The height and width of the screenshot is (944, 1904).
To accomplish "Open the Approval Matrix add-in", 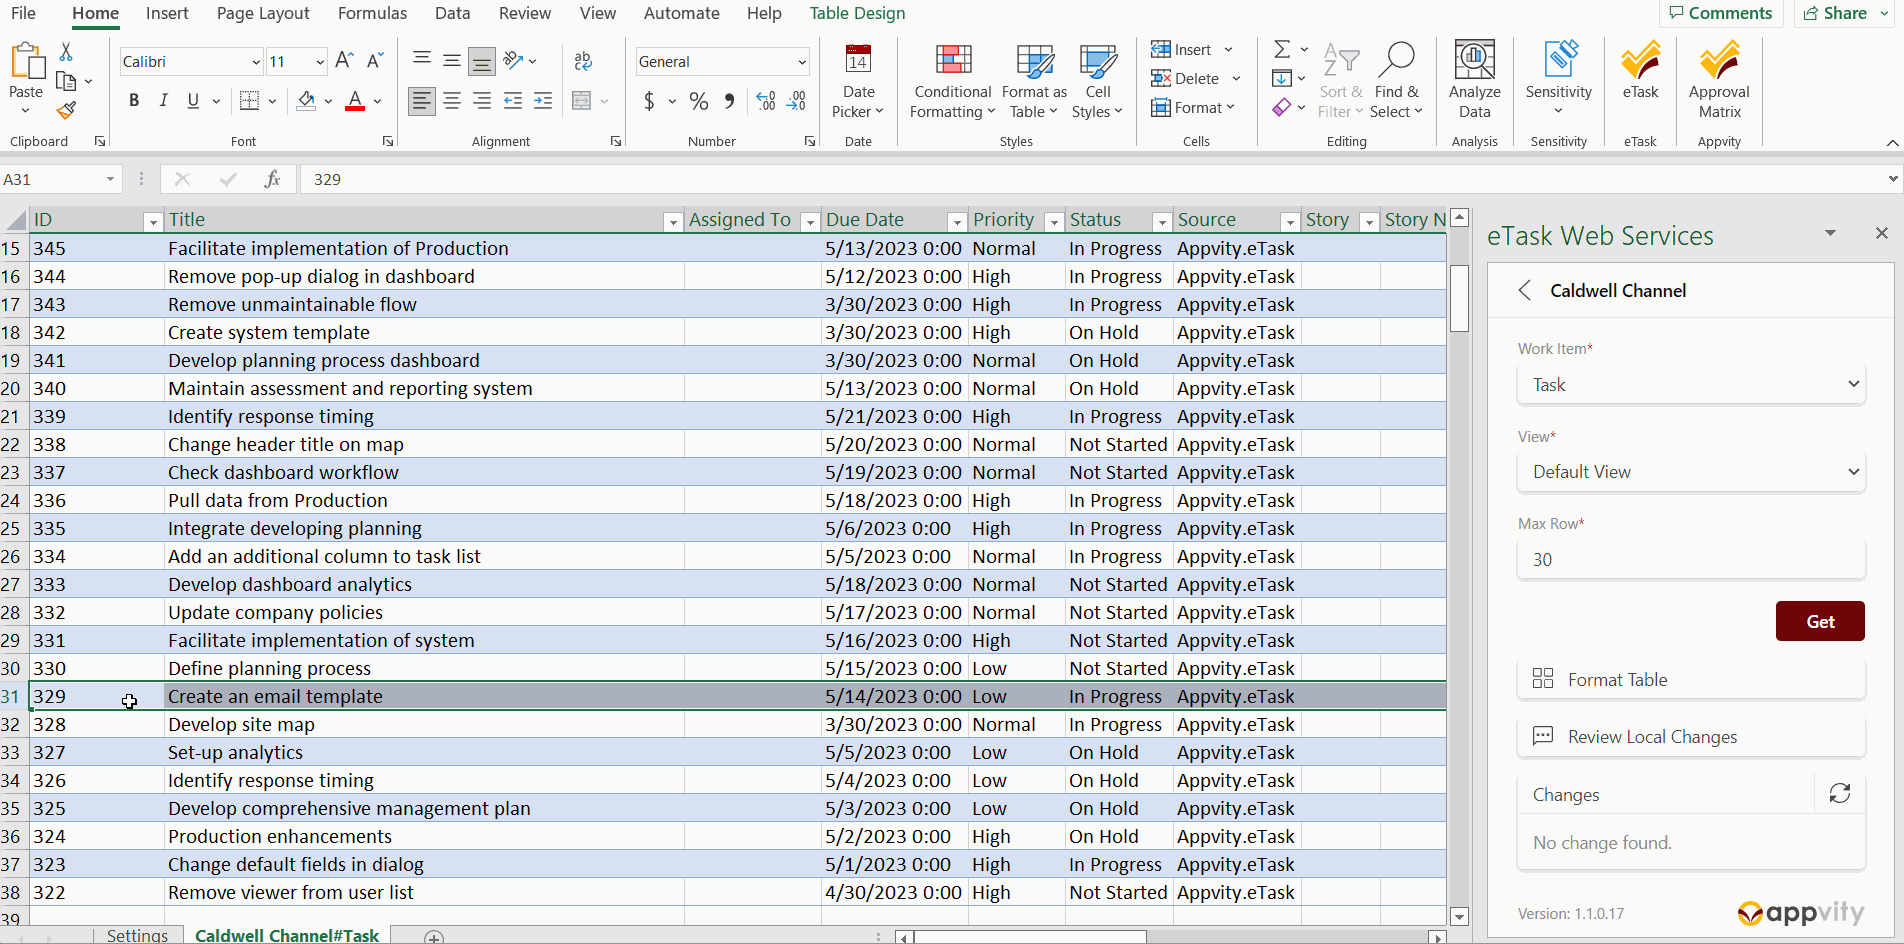I will (1718, 81).
